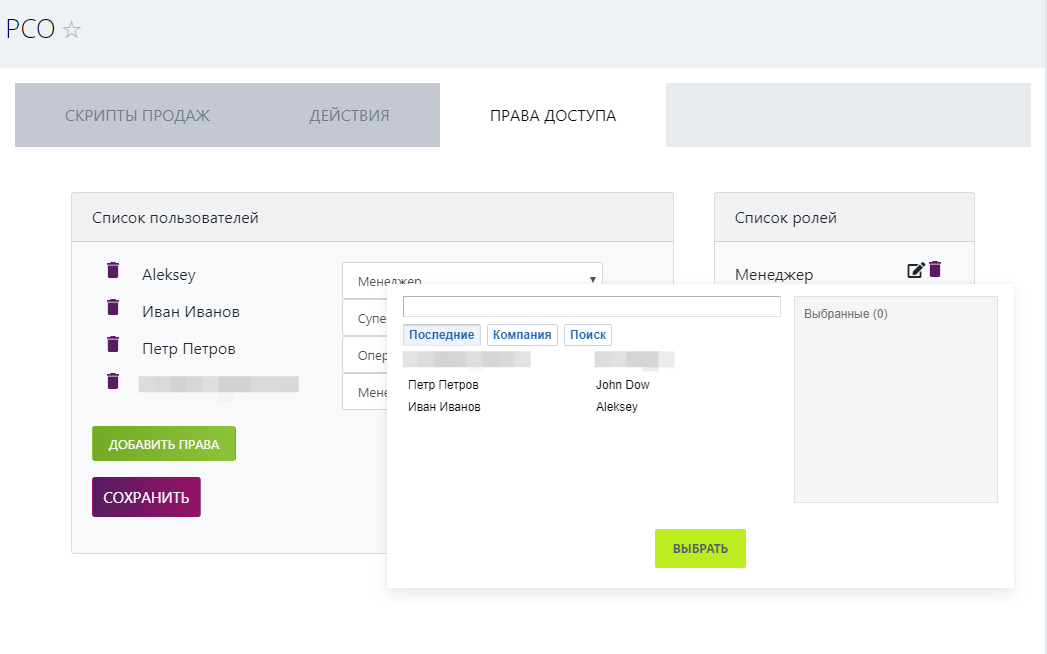Click the Список ролей header

[x=785, y=218]
